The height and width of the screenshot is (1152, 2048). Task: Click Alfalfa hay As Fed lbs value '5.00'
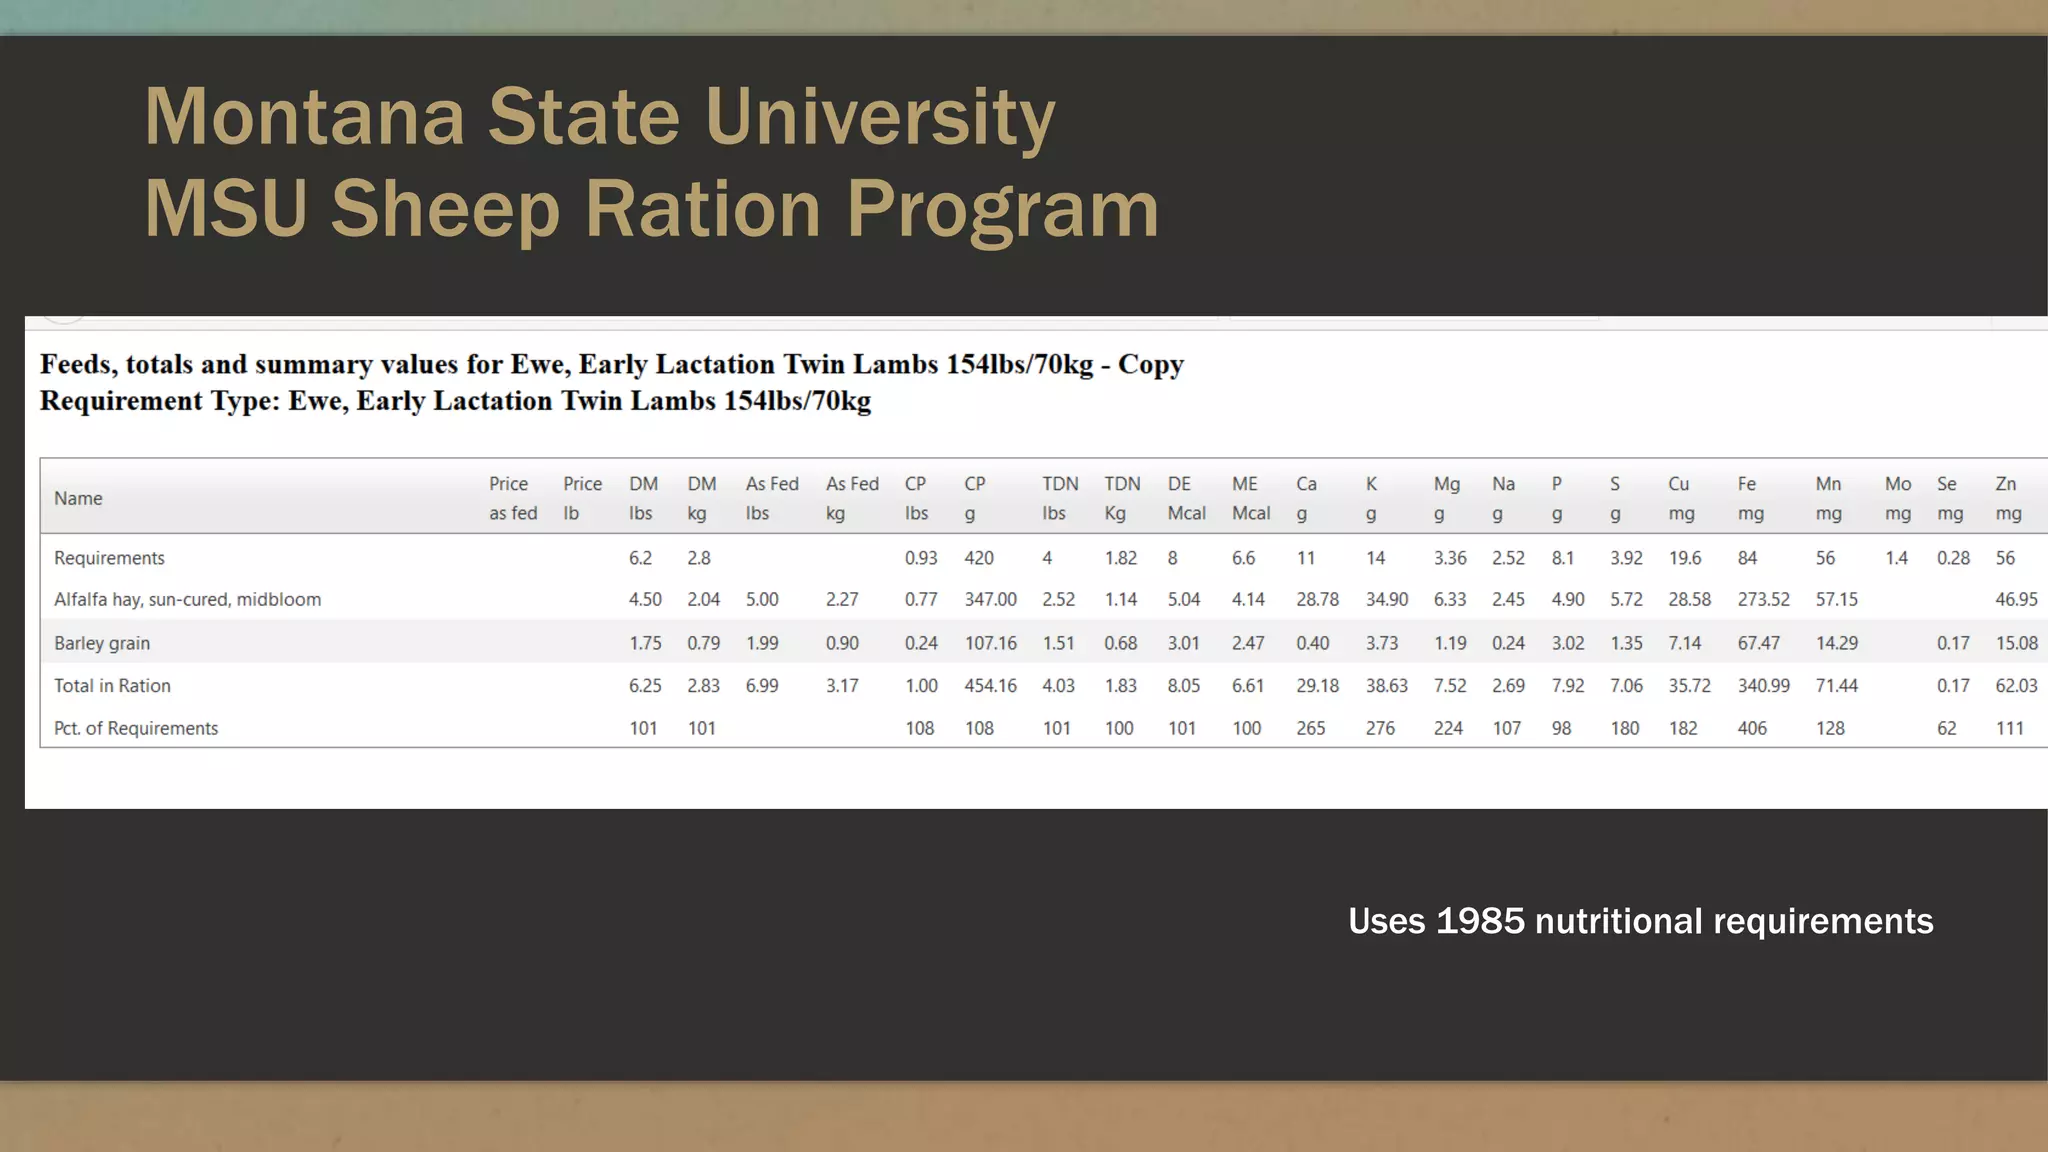[762, 600]
